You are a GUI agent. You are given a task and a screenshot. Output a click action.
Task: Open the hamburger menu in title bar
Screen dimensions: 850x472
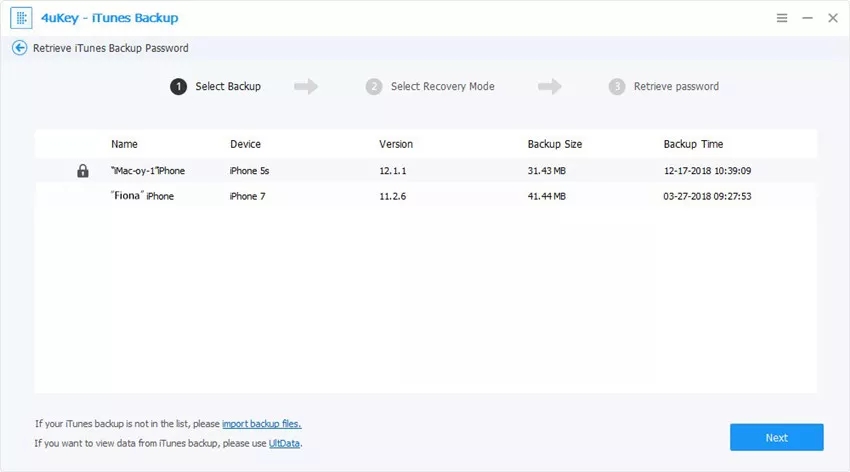781,18
